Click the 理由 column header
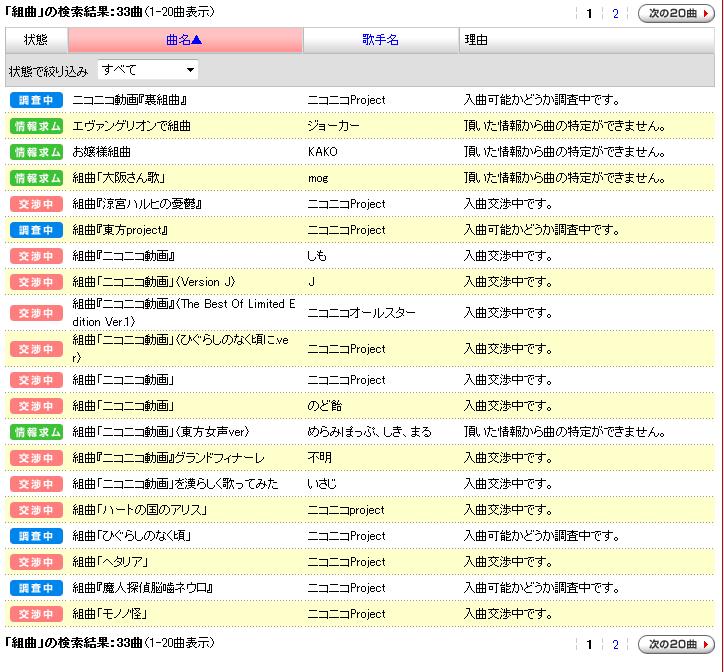 coord(586,40)
